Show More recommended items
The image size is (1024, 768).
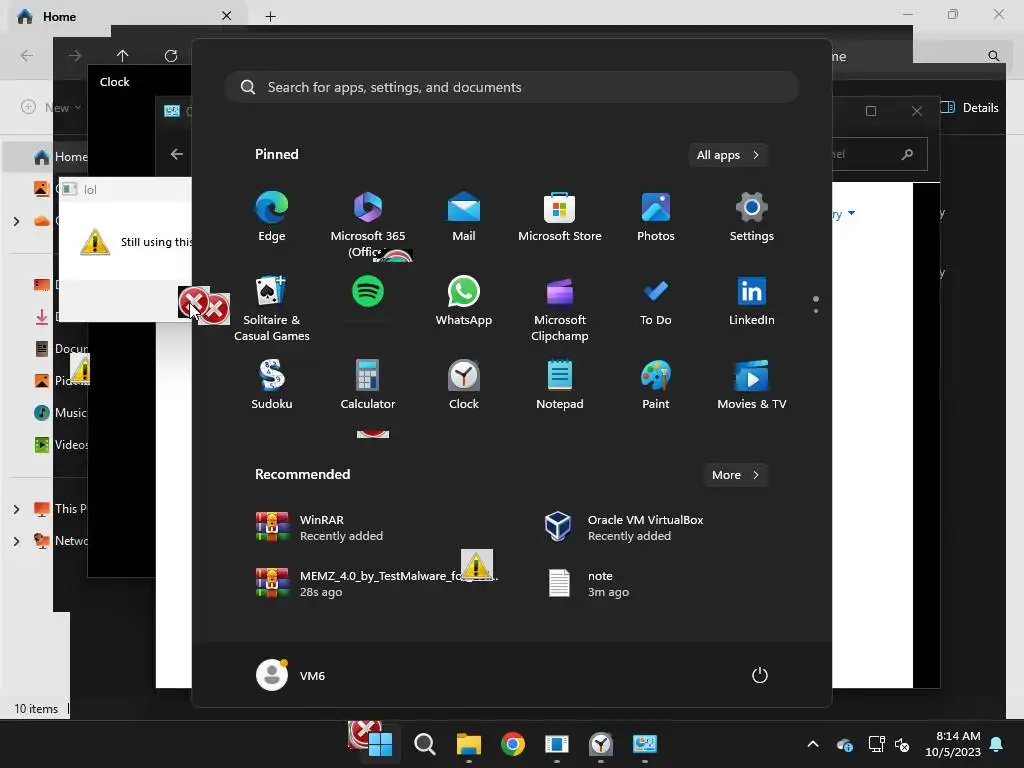(x=735, y=475)
